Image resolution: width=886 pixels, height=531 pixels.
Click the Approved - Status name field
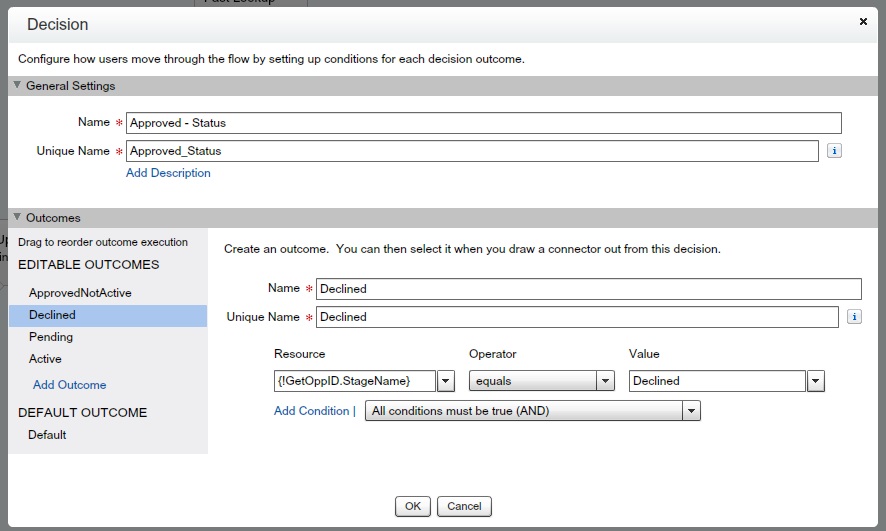(x=483, y=123)
